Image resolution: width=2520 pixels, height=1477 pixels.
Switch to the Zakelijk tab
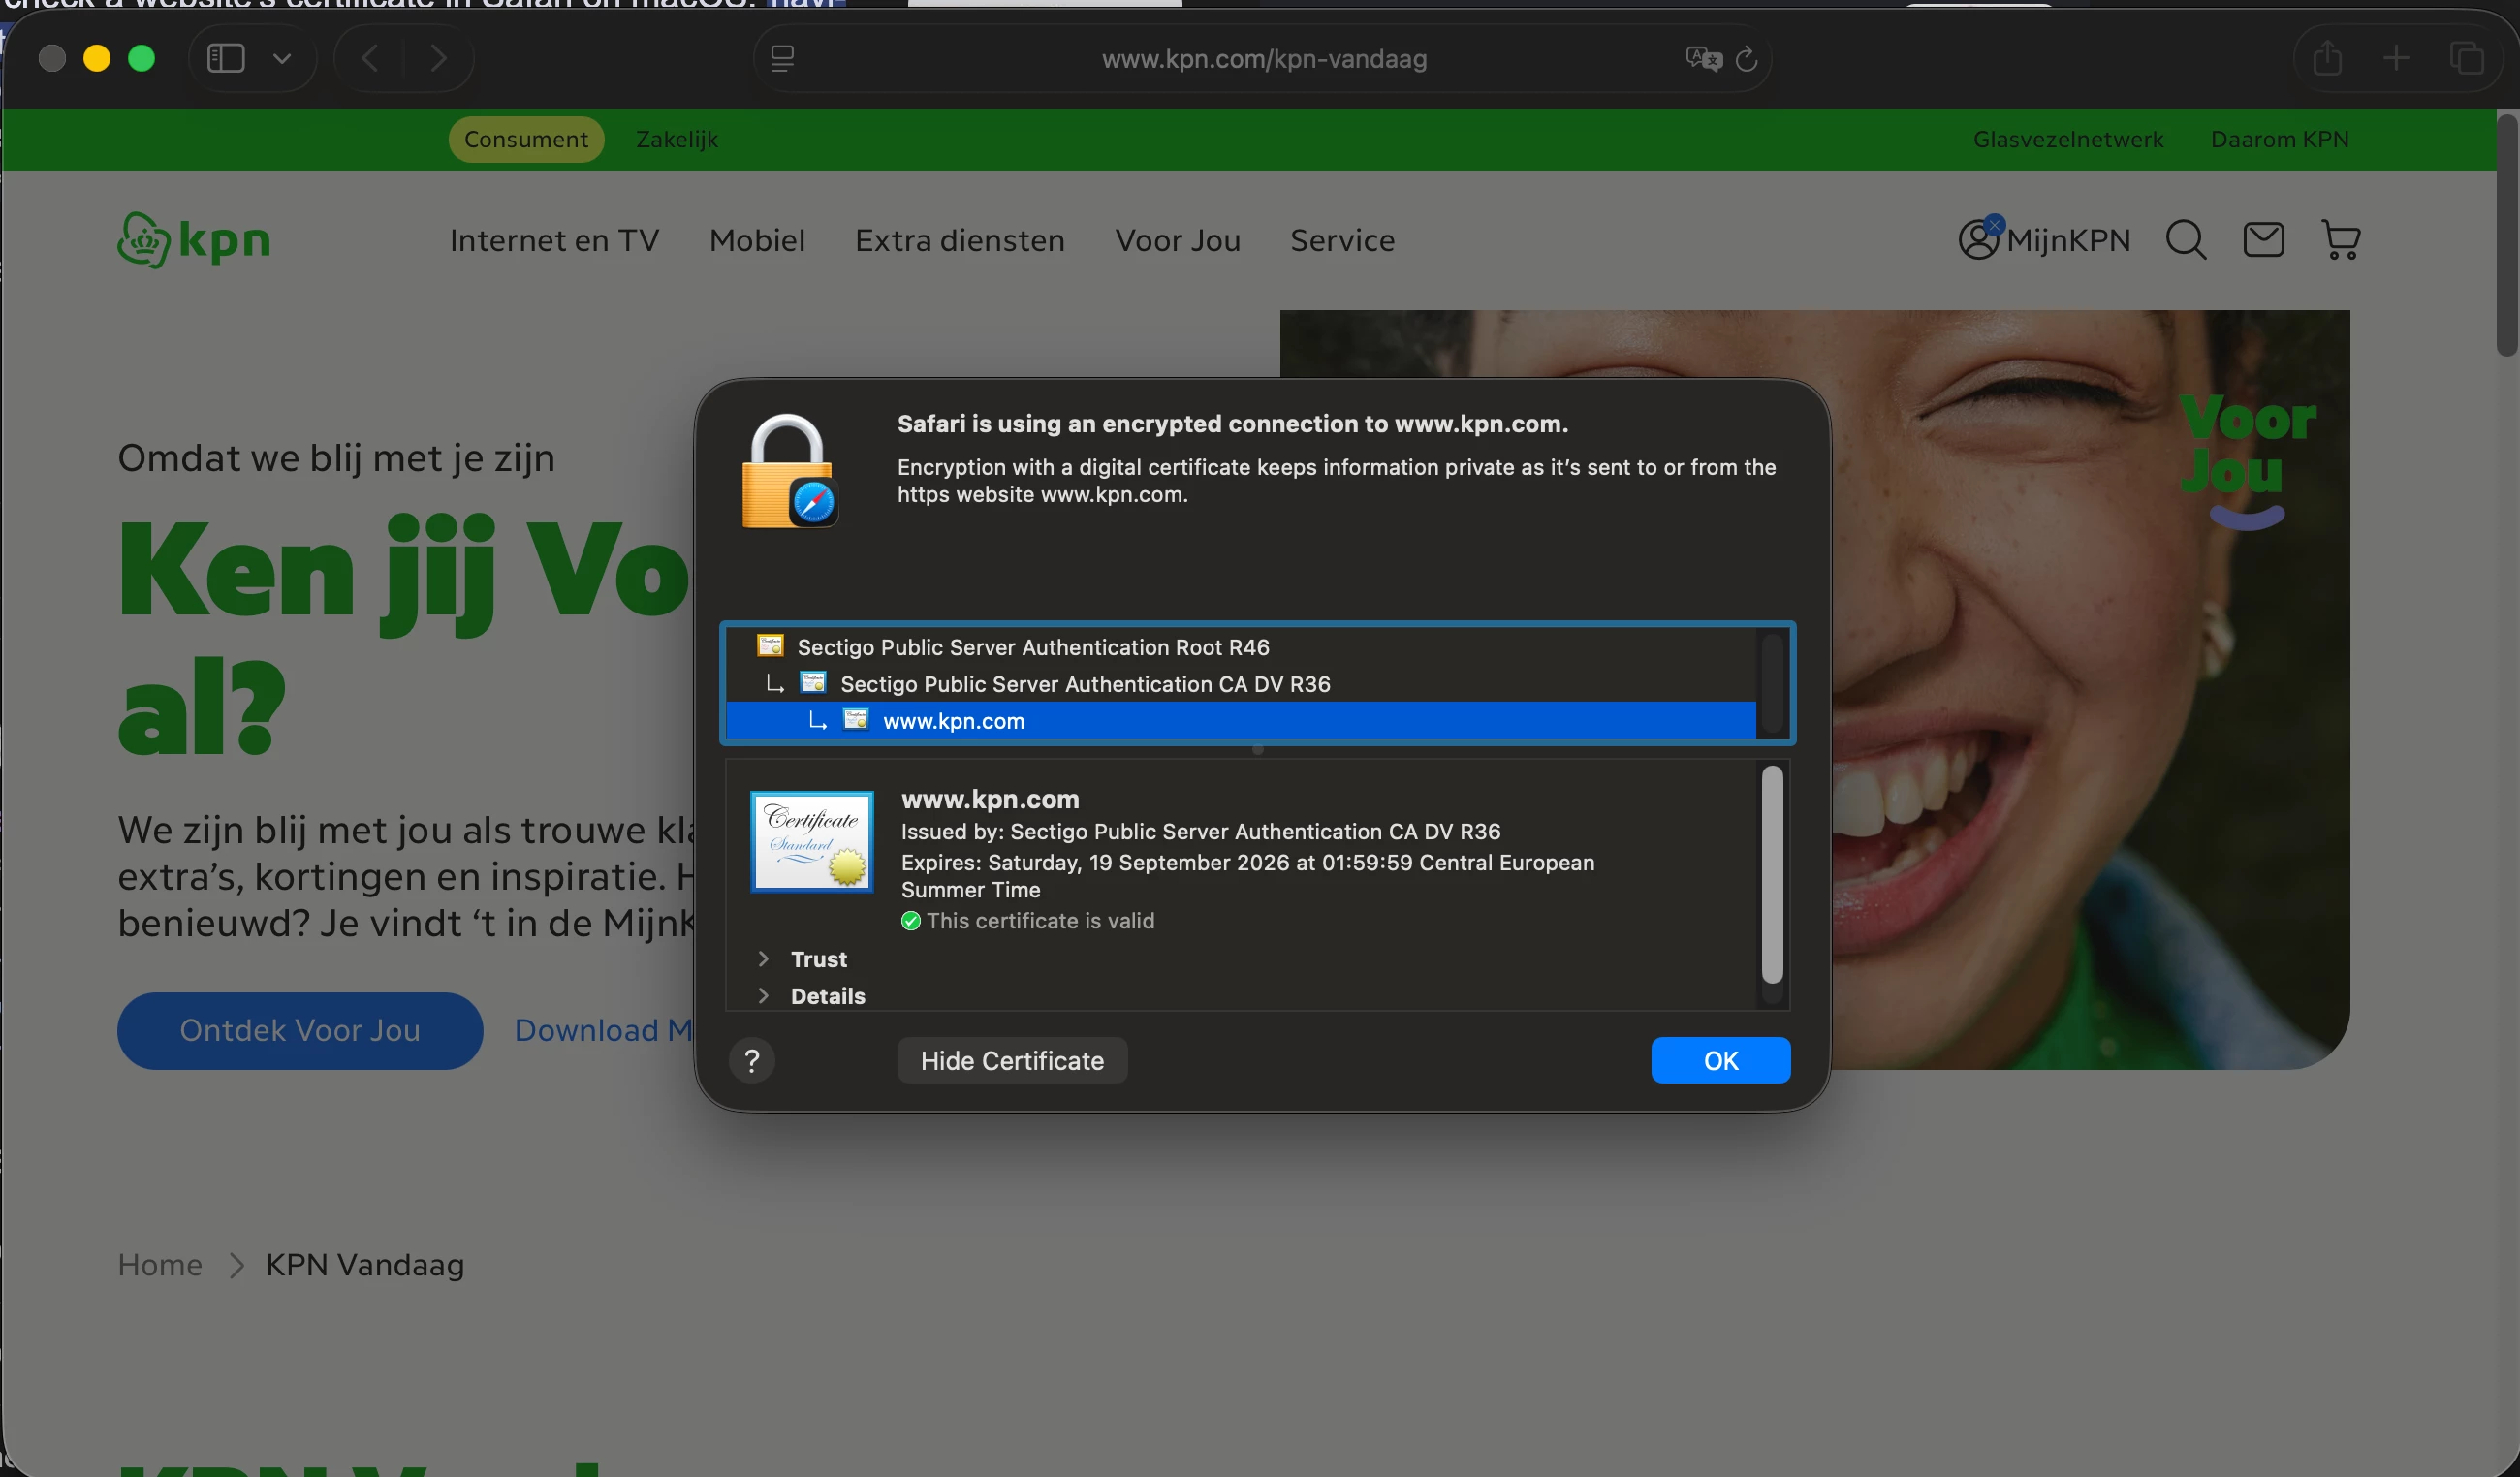click(x=677, y=139)
